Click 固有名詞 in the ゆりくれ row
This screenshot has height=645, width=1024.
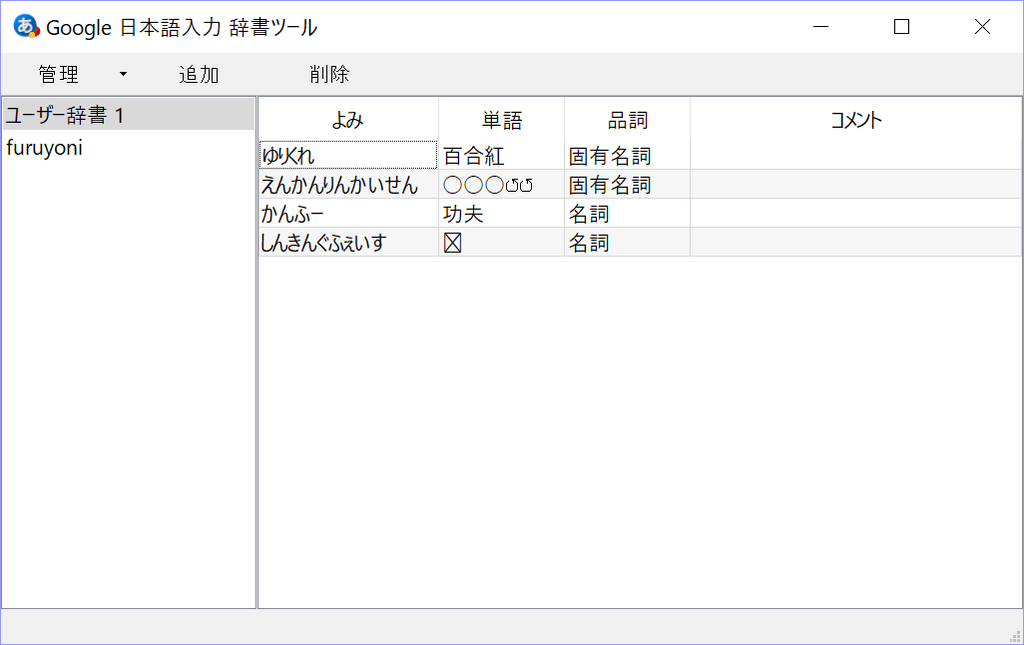(627, 155)
